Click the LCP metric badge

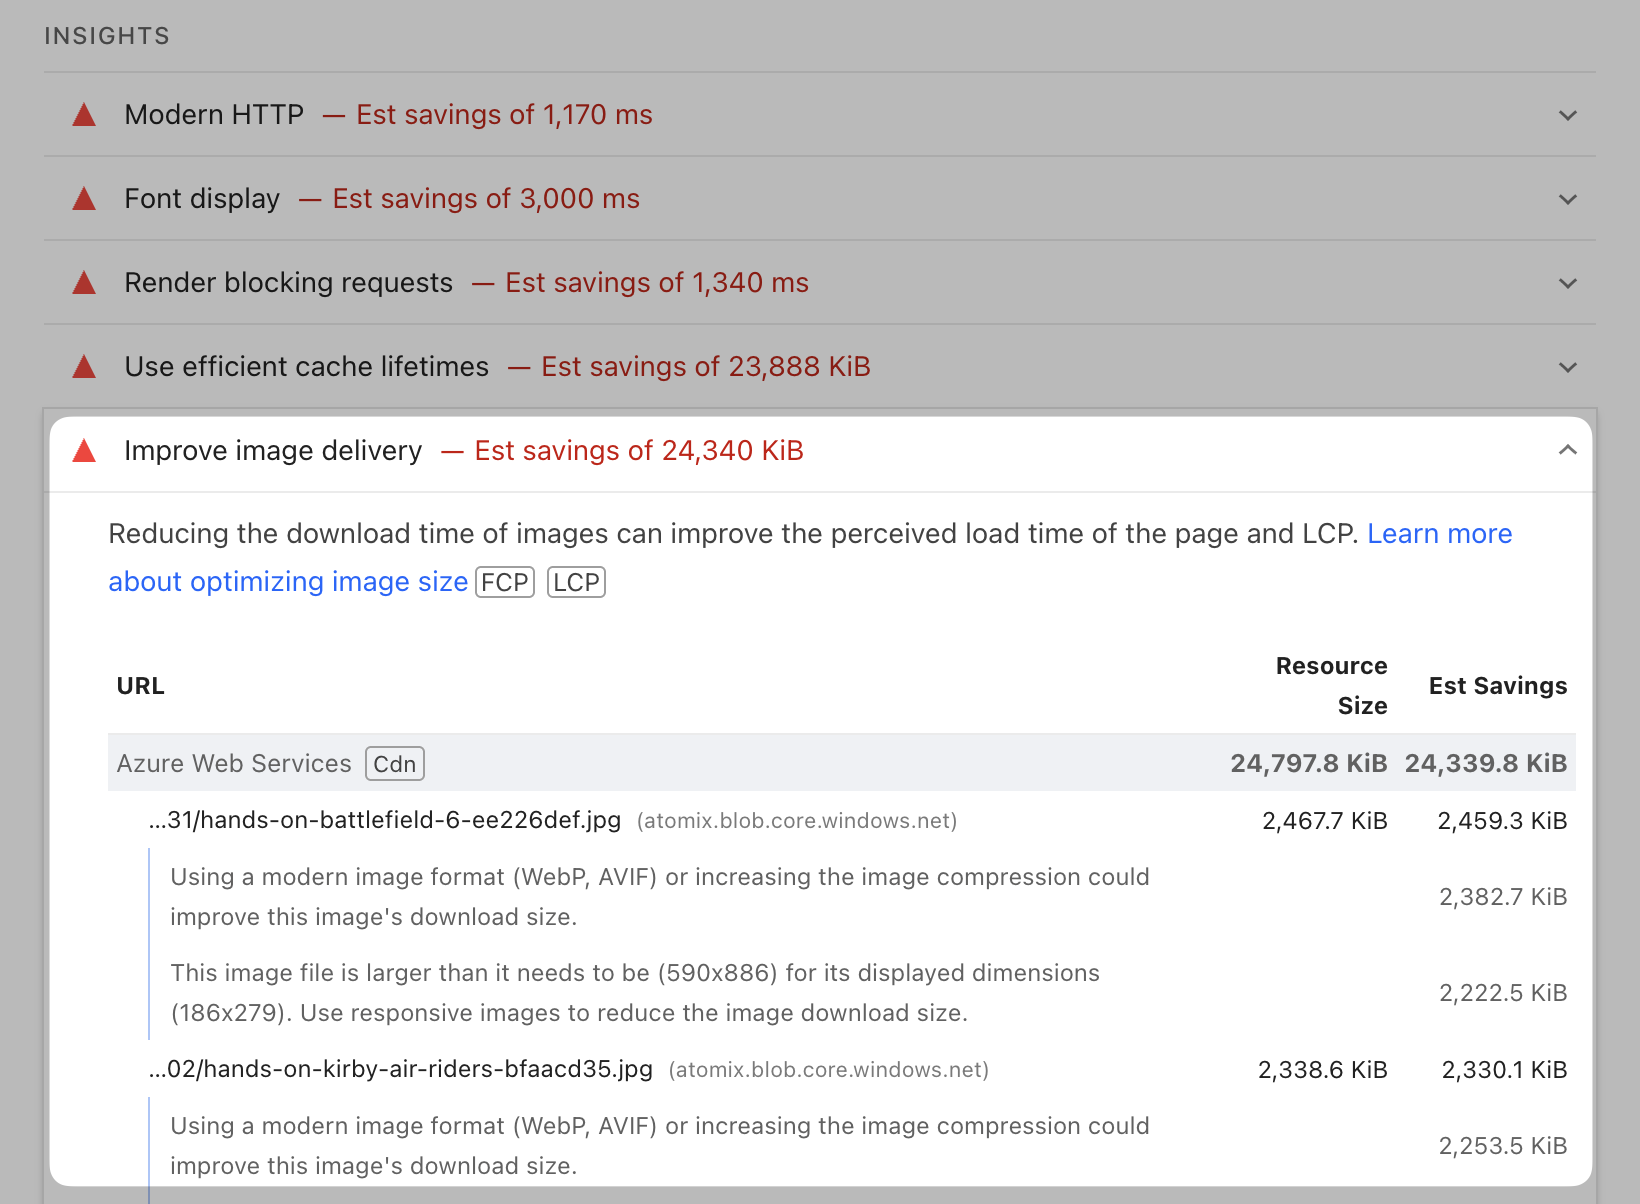577,582
